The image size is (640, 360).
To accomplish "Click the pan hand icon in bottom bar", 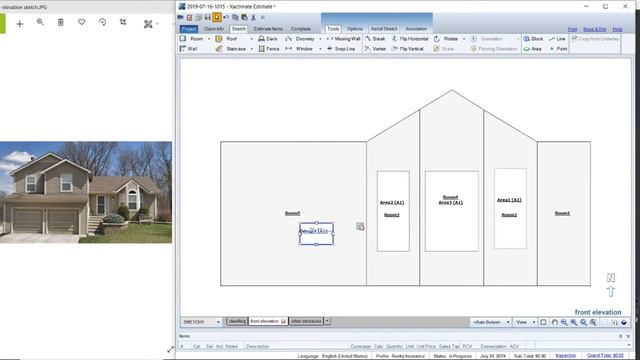I will (x=554, y=322).
